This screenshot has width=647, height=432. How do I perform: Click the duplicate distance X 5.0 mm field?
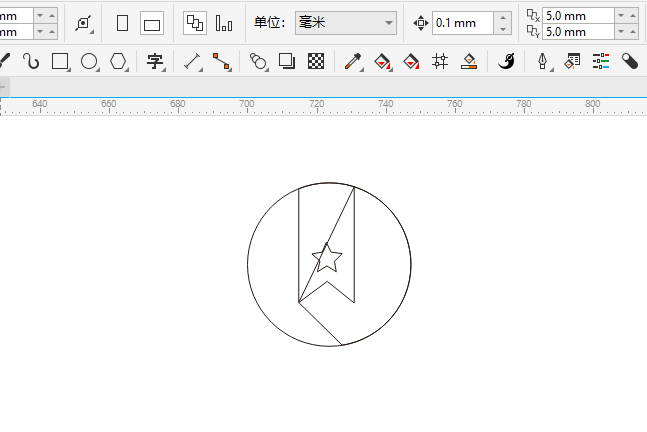click(x=578, y=16)
